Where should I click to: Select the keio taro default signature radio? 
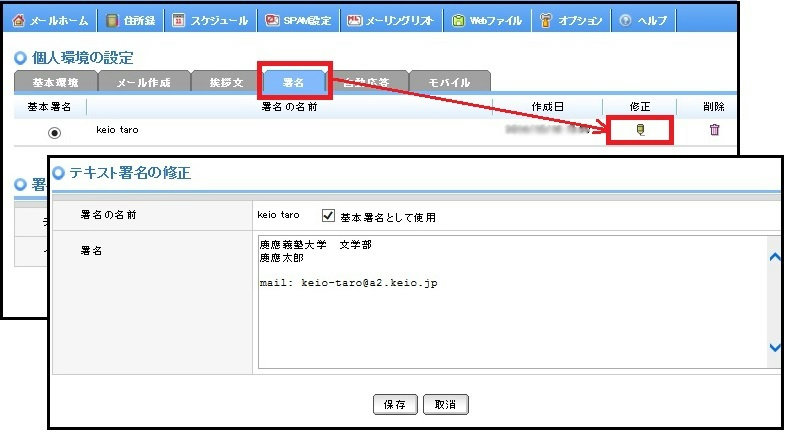pos(54,132)
